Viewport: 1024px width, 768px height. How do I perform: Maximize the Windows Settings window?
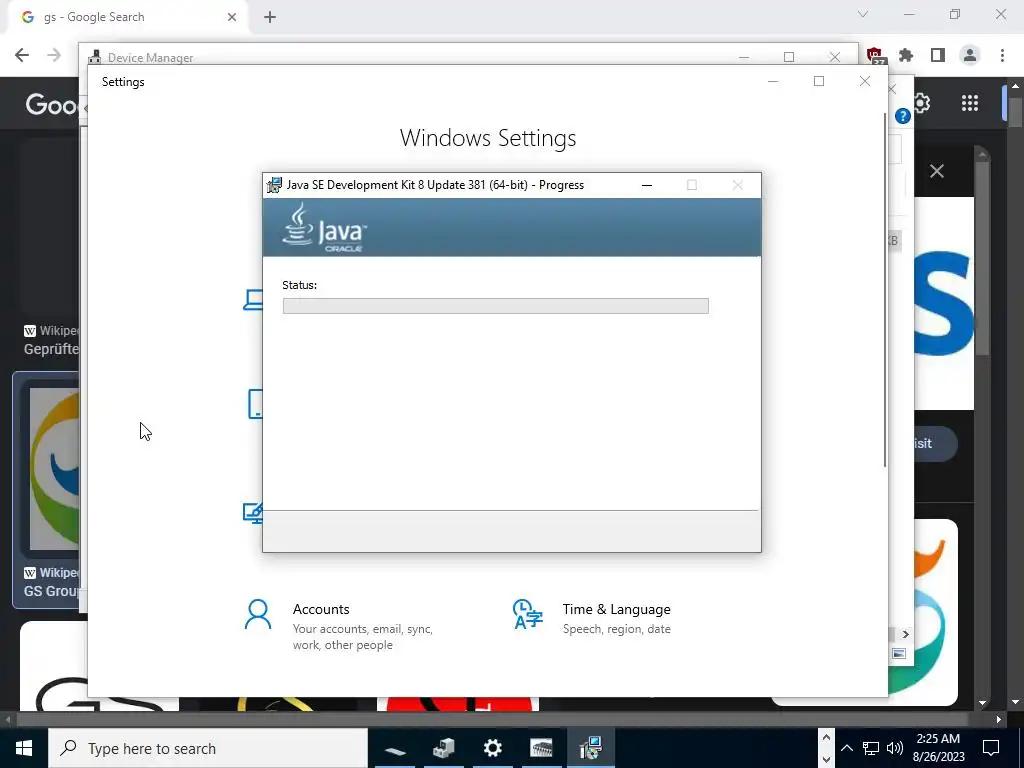point(819,82)
